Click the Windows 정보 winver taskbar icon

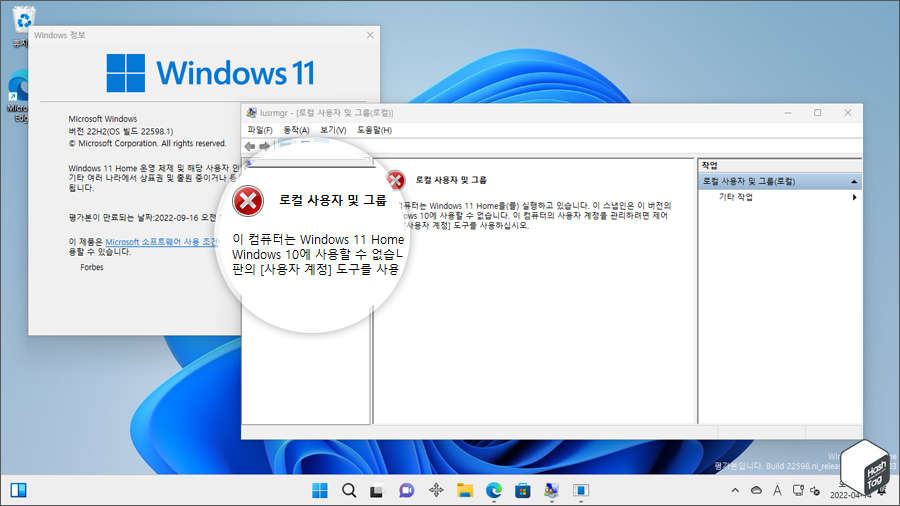click(x=581, y=491)
